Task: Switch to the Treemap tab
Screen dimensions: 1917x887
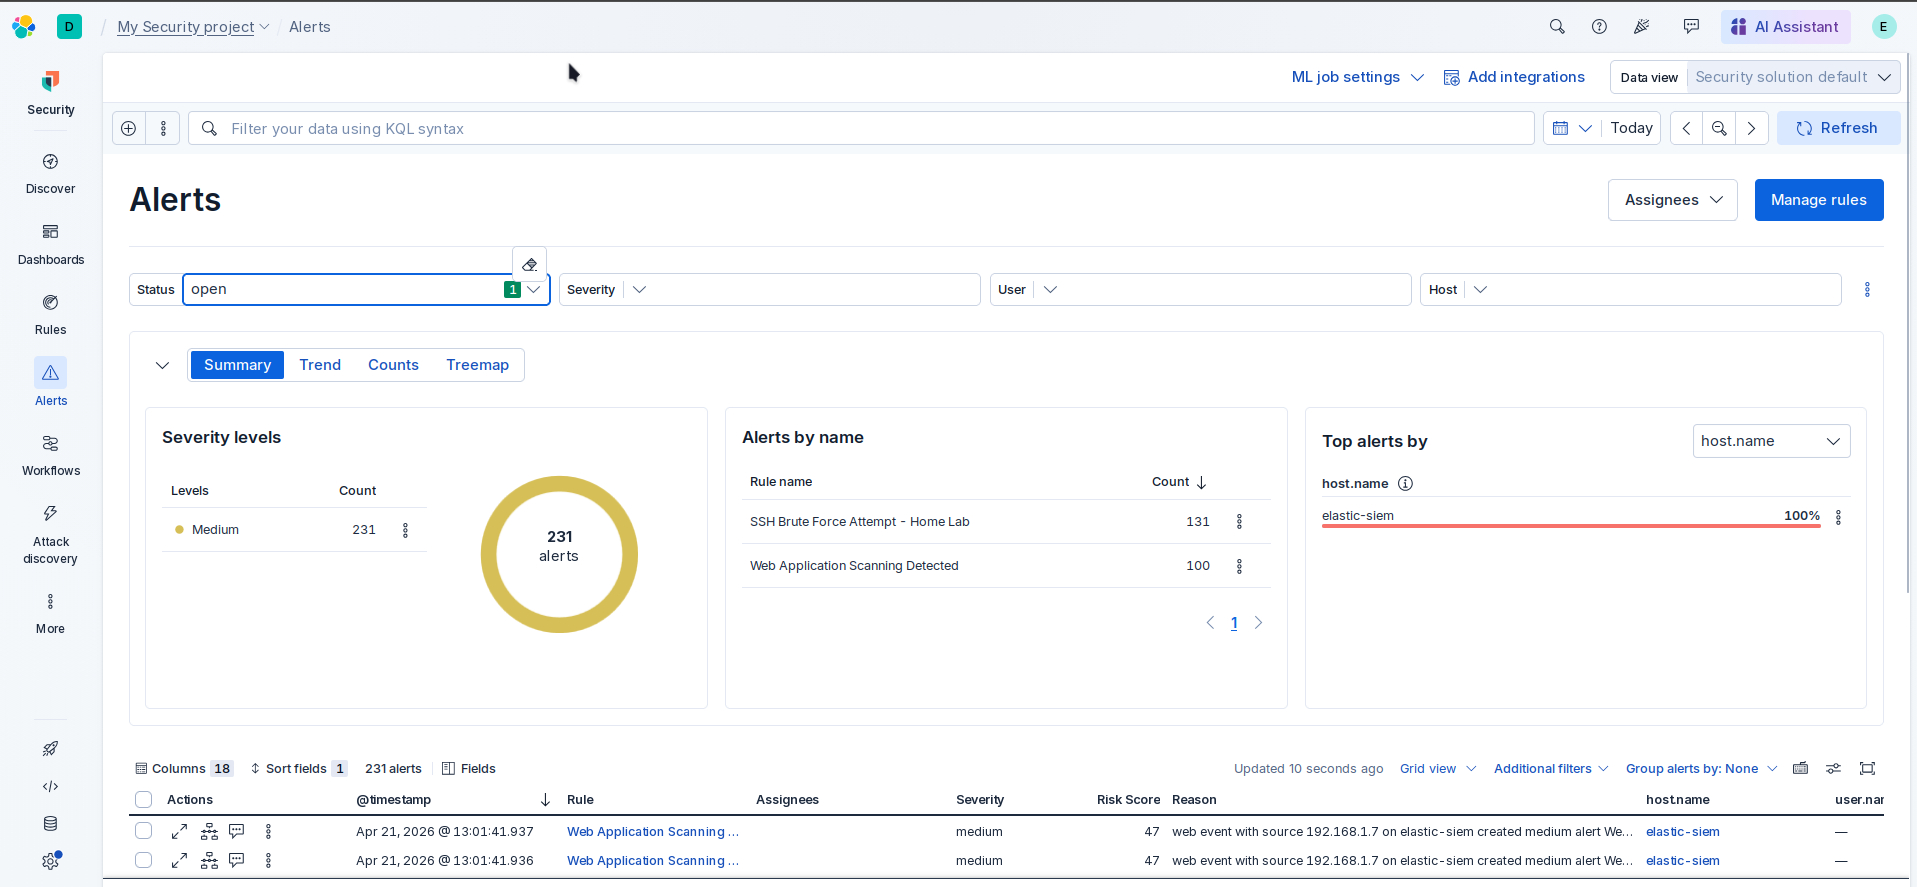Action: point(477,365)
